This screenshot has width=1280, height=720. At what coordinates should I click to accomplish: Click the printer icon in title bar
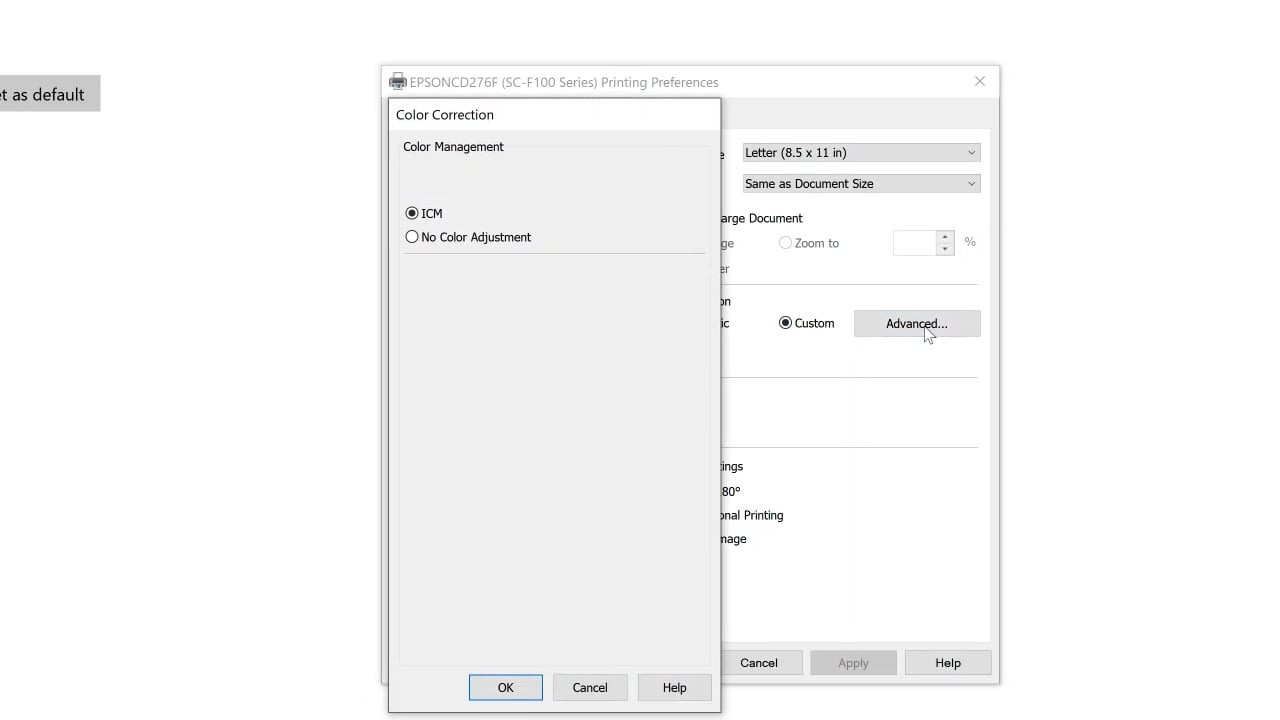coord(398,82)
